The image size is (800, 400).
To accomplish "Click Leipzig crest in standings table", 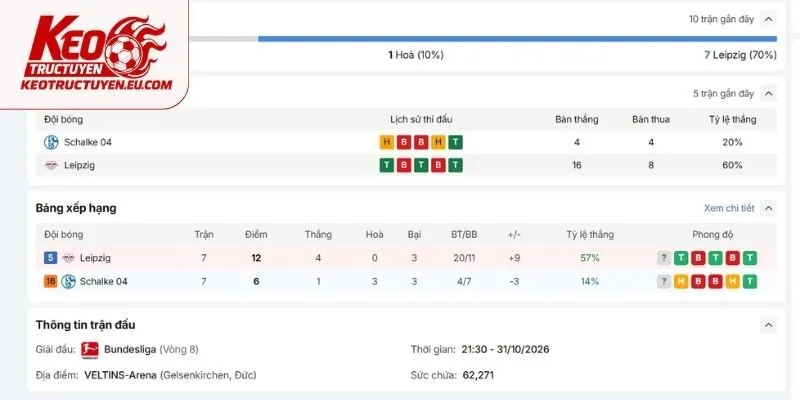I will point(68,258).
